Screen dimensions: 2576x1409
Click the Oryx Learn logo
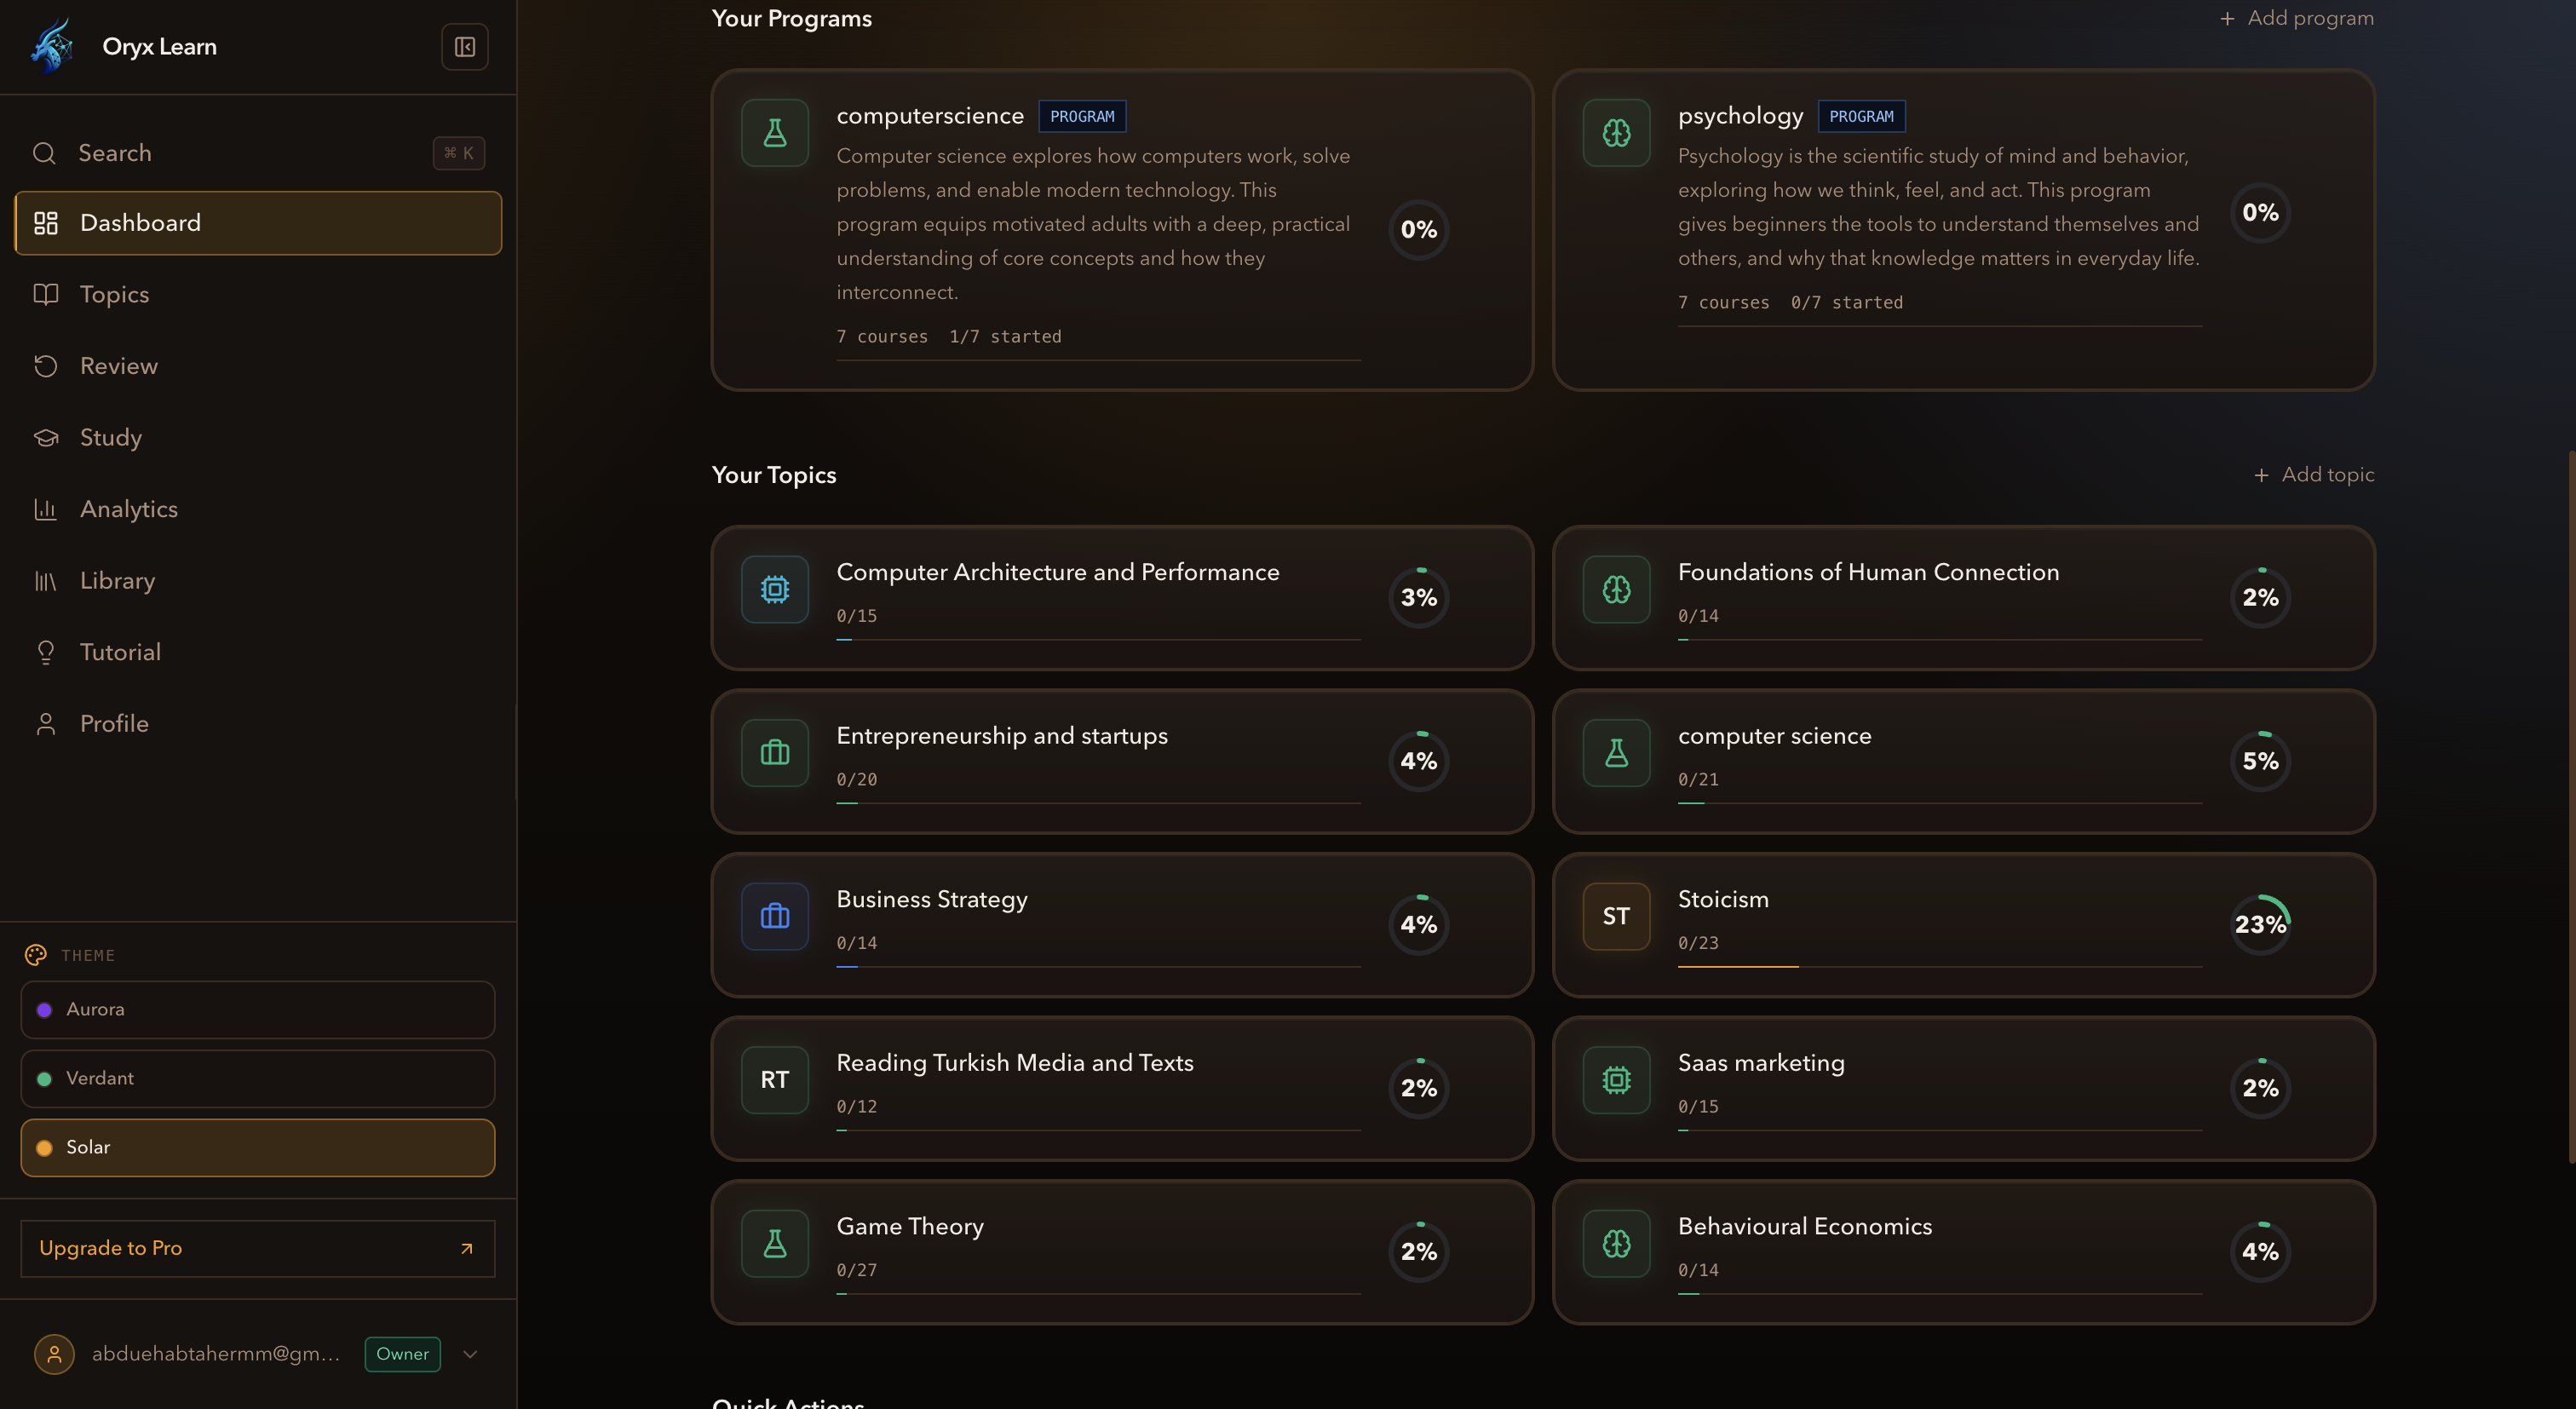(x=52, y=45)
